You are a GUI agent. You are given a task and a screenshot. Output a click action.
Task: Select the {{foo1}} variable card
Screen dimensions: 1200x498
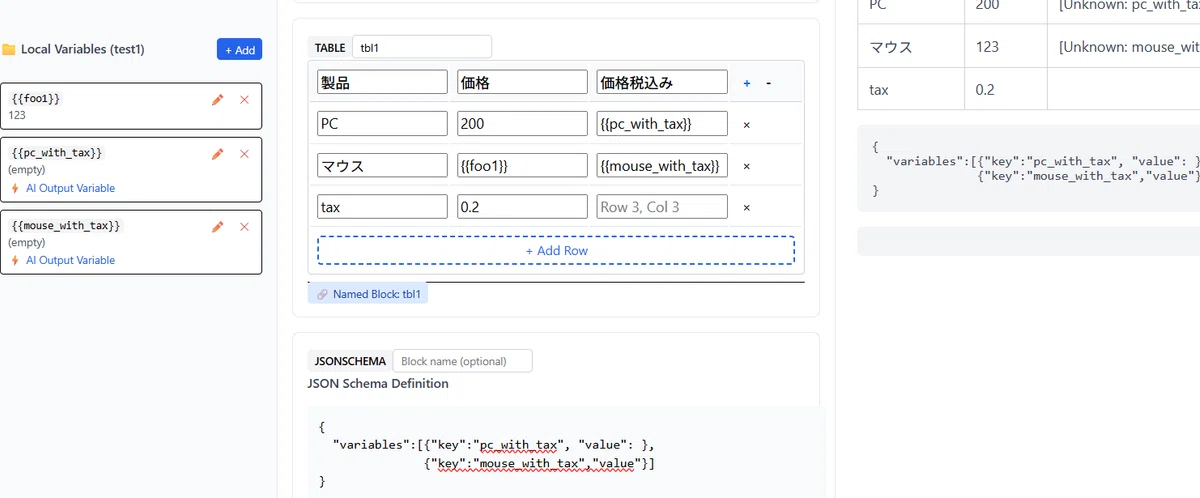[x=131, y=106]
